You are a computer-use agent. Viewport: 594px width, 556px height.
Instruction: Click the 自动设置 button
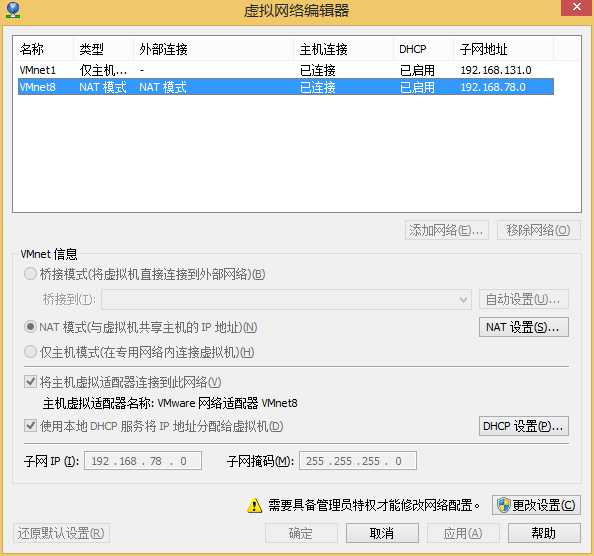[524, 300]
